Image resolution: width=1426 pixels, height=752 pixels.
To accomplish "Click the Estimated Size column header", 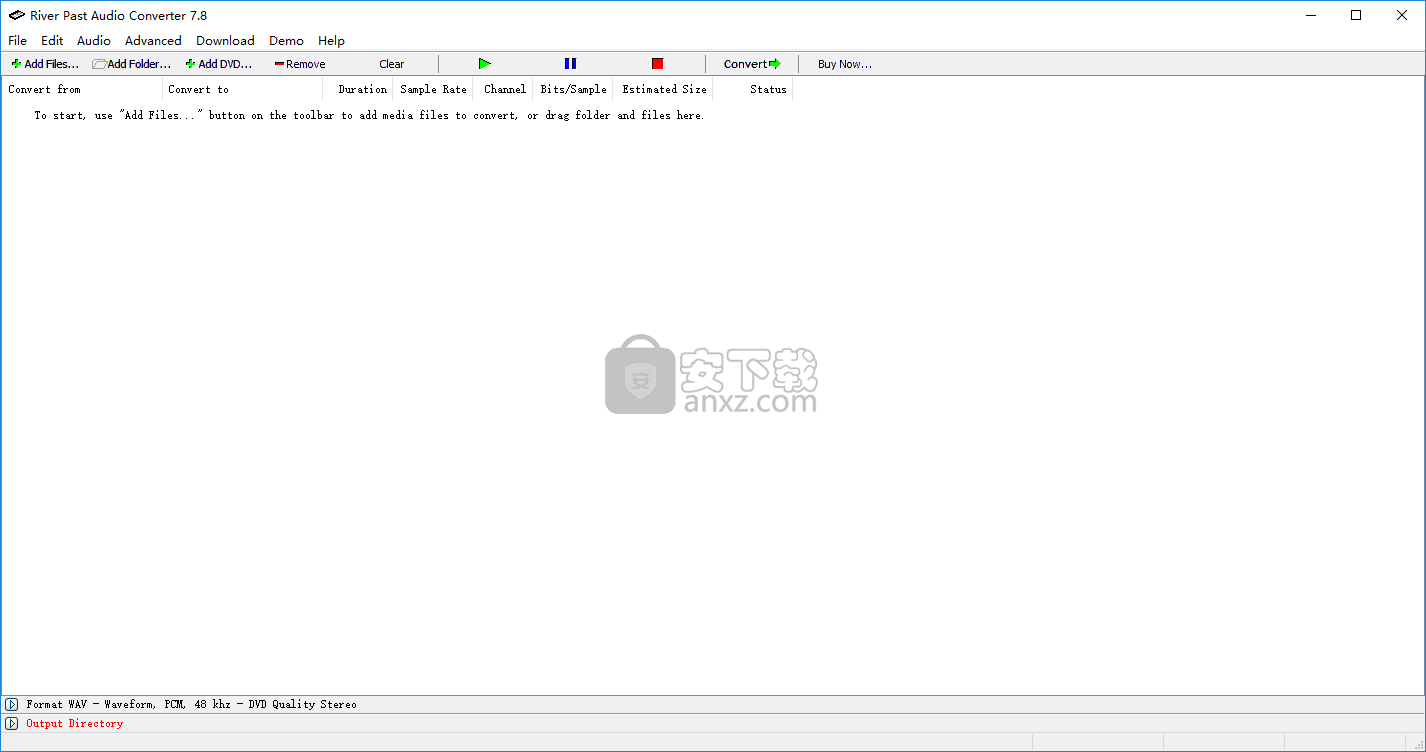I will pyautogui.click(x=664, y=89).
